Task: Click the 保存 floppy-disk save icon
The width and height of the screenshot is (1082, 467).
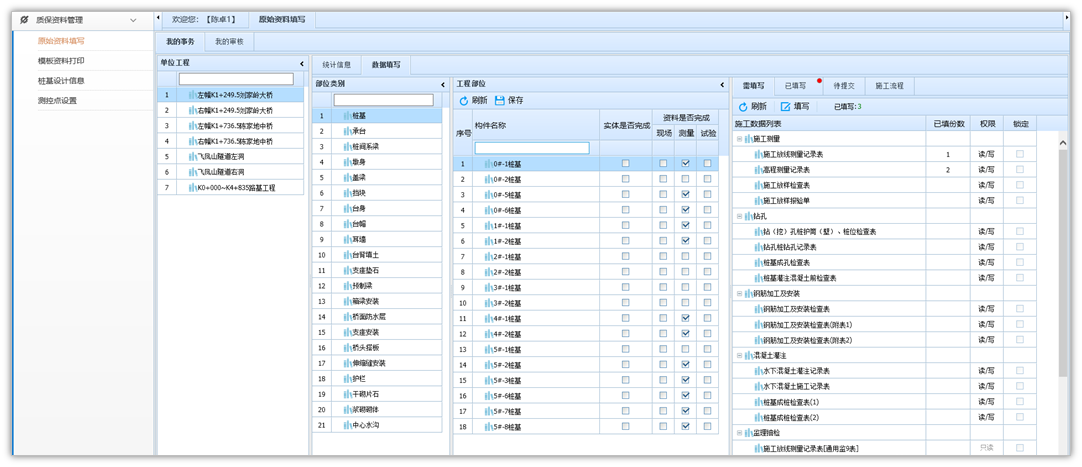Action: pyautogui.click(x=500, y=101)
